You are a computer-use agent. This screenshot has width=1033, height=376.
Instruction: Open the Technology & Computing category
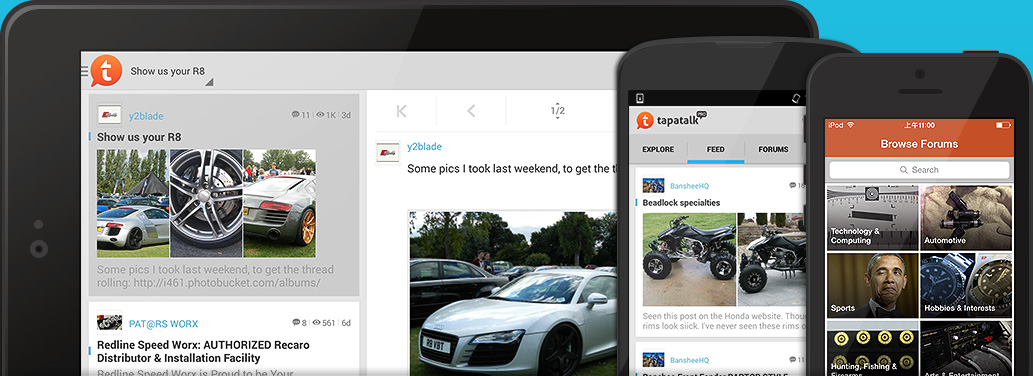[x=872, y=217]
